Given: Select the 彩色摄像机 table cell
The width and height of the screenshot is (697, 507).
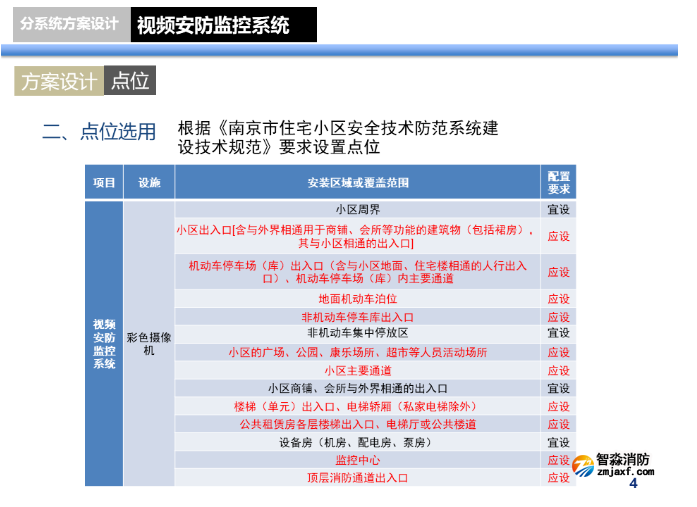Looking at the screenshot, I should tap(149, 343).
